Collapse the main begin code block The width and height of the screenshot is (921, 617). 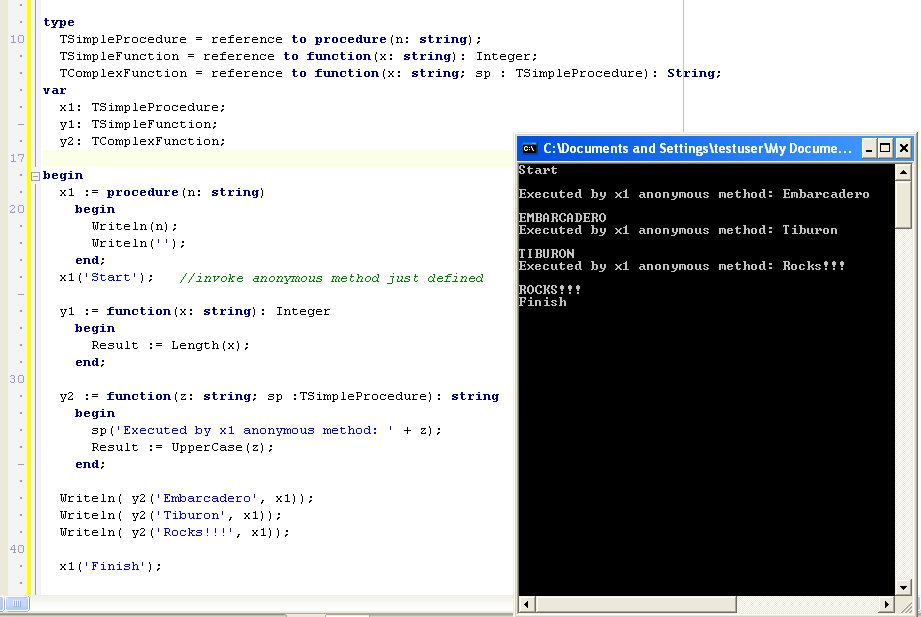click(x=36, y=176)
